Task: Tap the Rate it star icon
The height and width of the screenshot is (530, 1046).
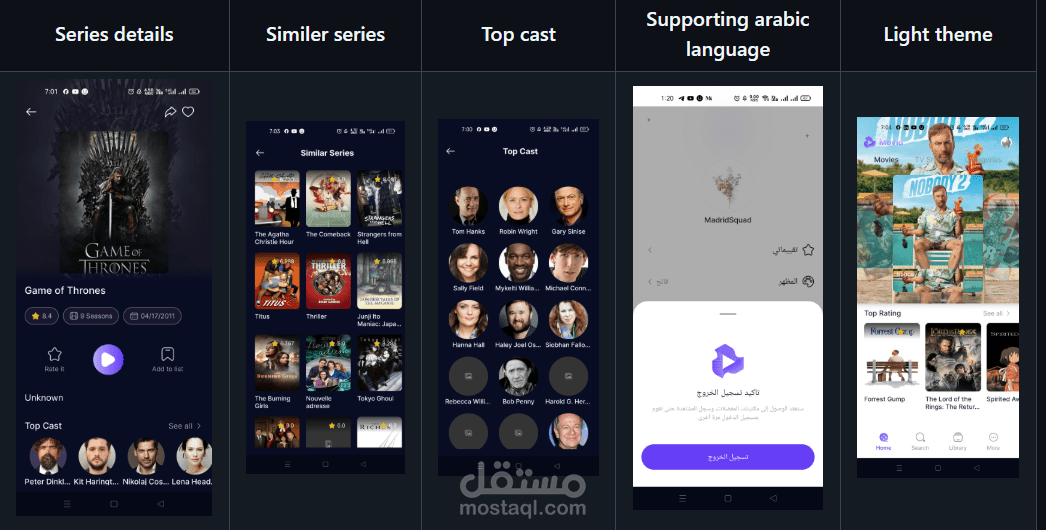Action: 55,354
